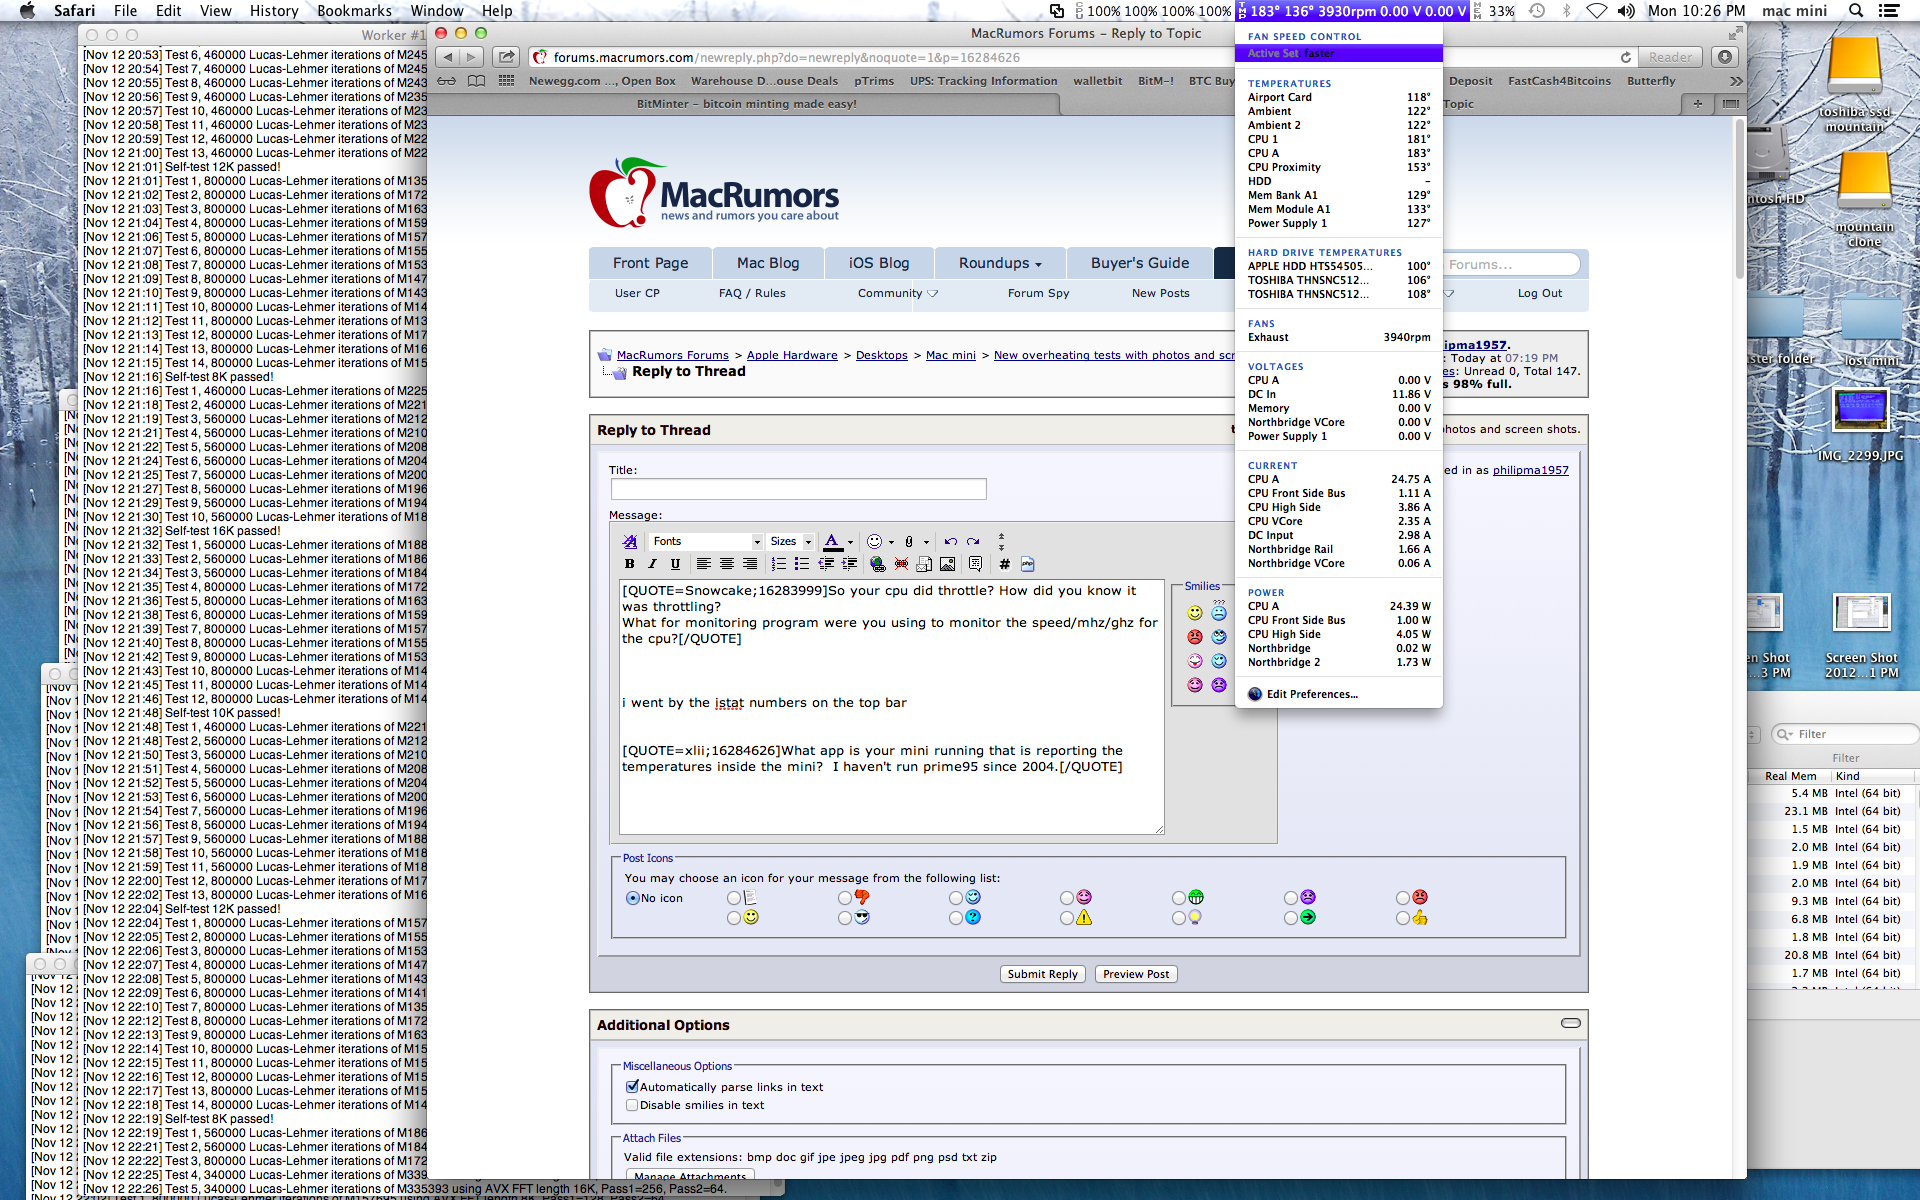This screenshot has height=1200, width=1920.
Task: Undo last edit in message editor
Action: click(950, 541)
